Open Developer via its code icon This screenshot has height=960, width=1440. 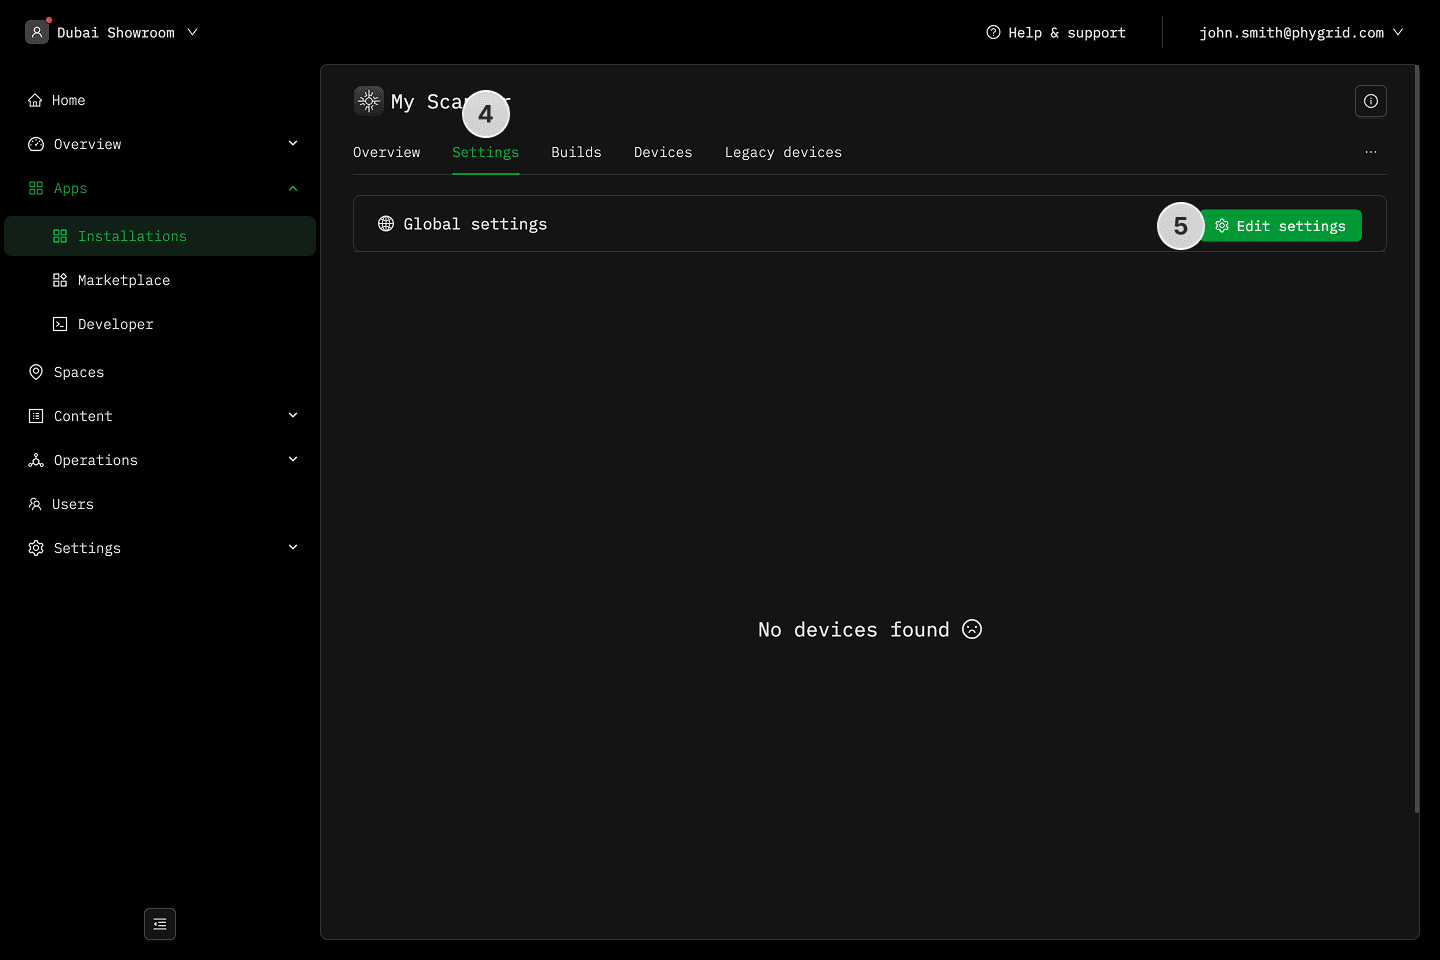point(60,324)
